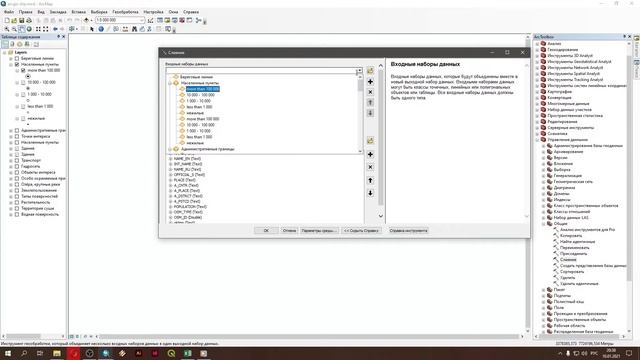Image resolution: width=640 pixels, height=360 pixels.
Task: Select the Identify tool icon
Action: (x=101, y=29)
